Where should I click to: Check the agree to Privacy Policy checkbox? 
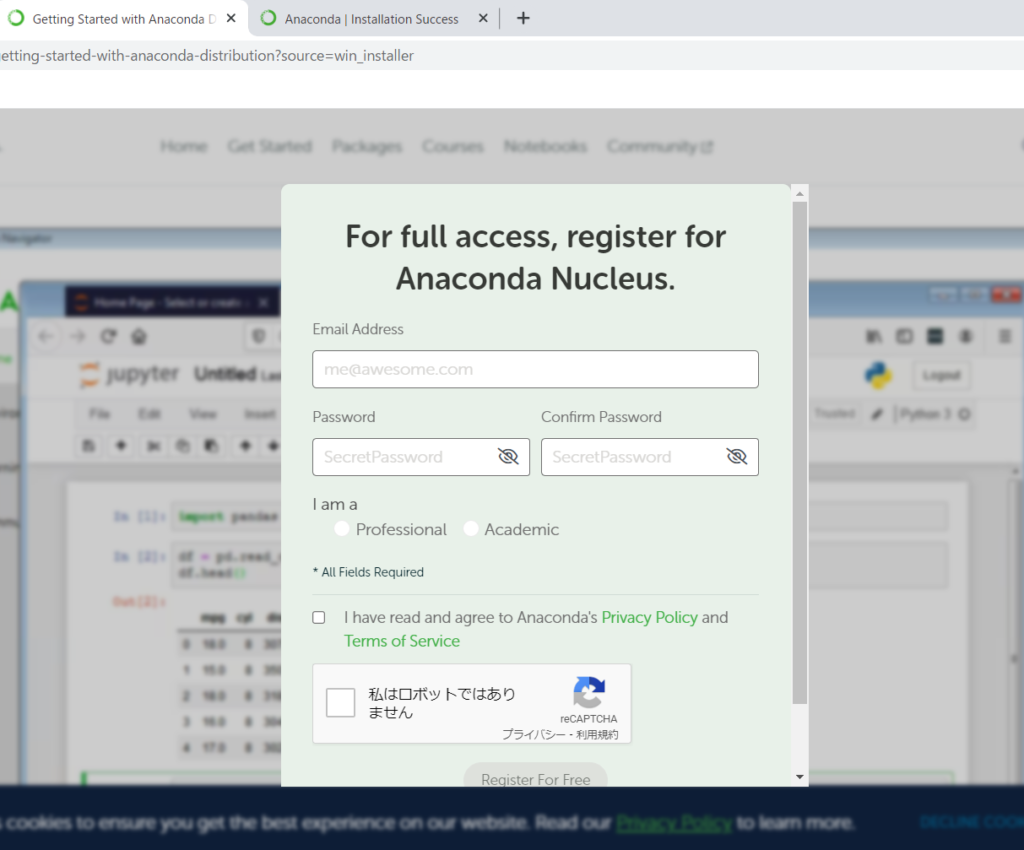pos(319,618)
